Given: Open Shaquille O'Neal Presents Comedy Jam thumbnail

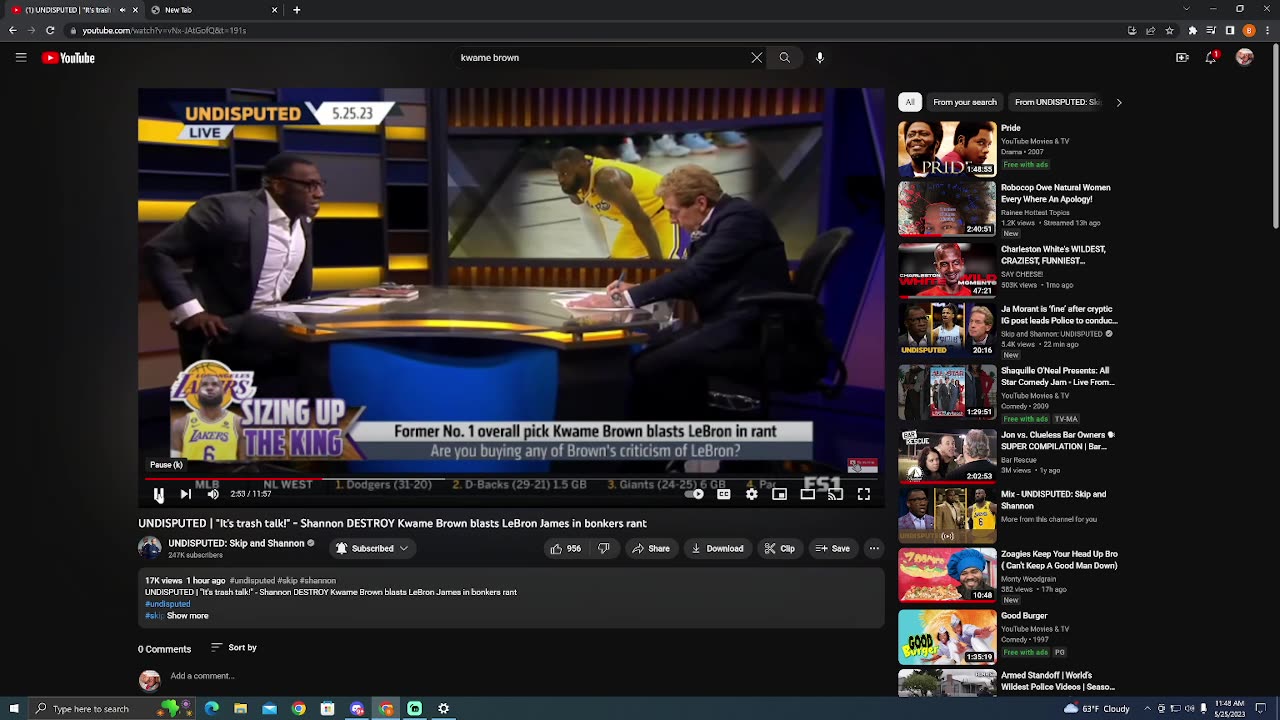Looking at the screenshot, I should point(947,391).
